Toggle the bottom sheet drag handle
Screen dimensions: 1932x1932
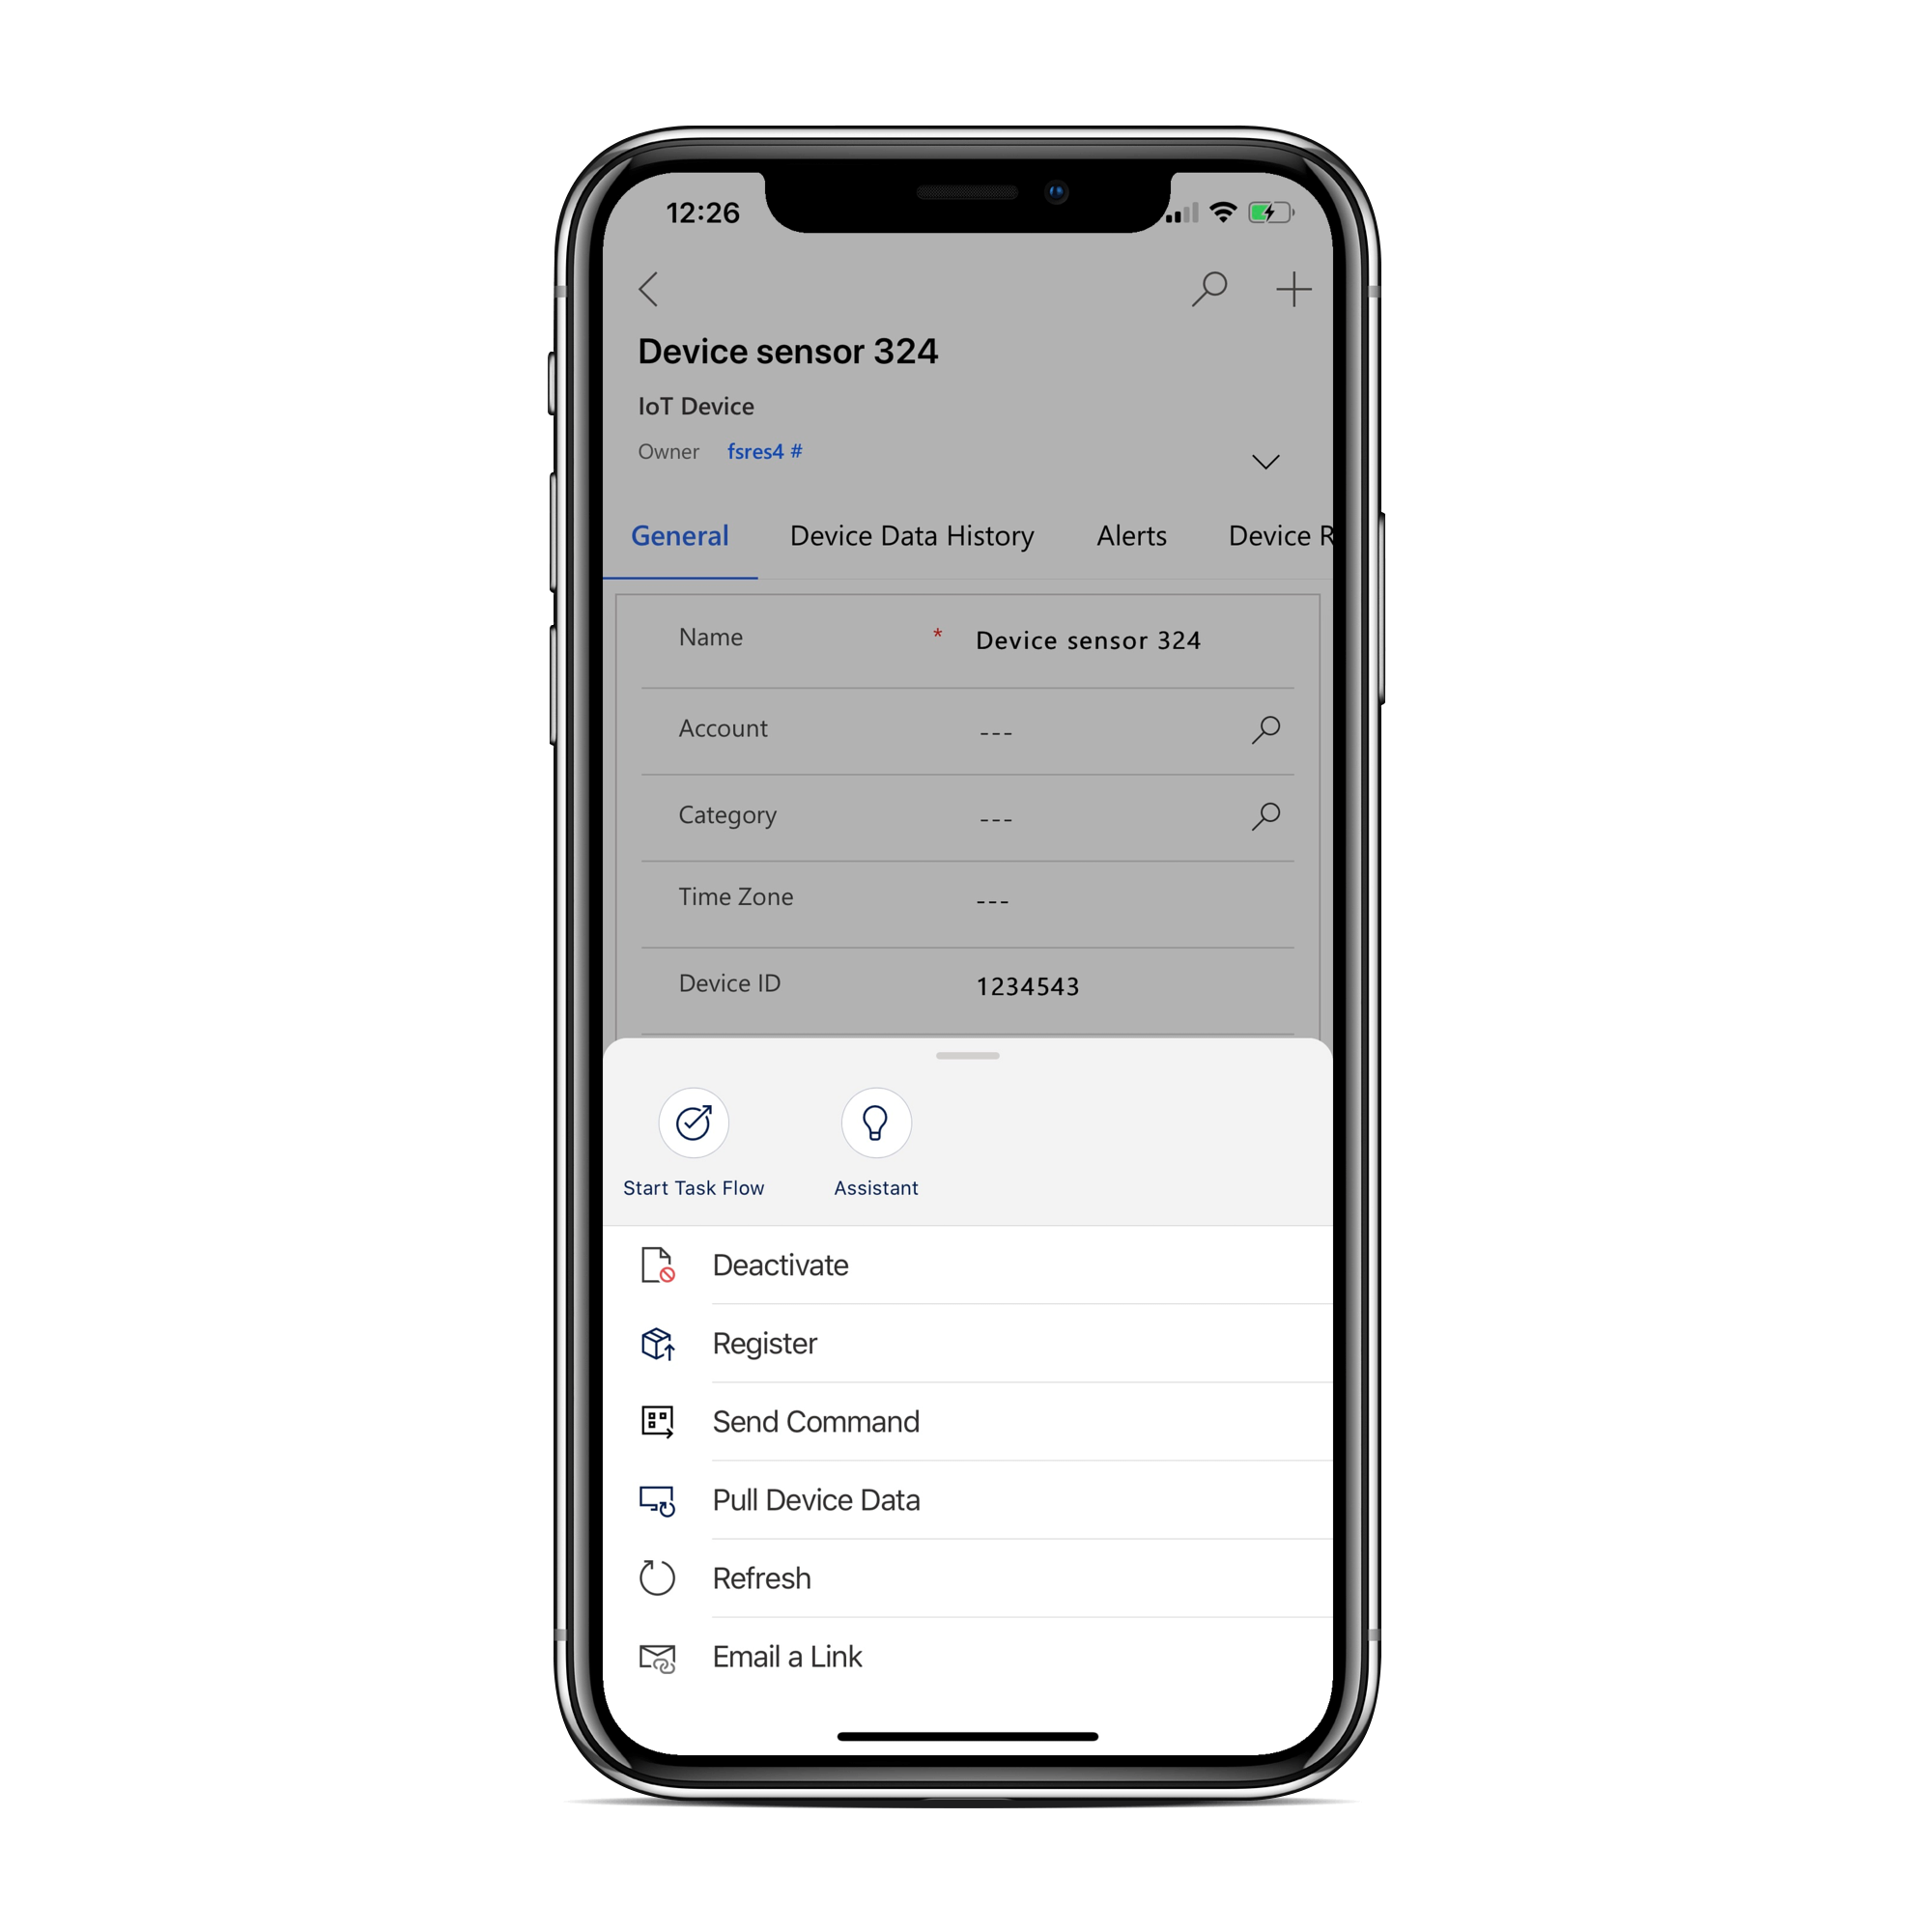click(x=964, y=1056)
